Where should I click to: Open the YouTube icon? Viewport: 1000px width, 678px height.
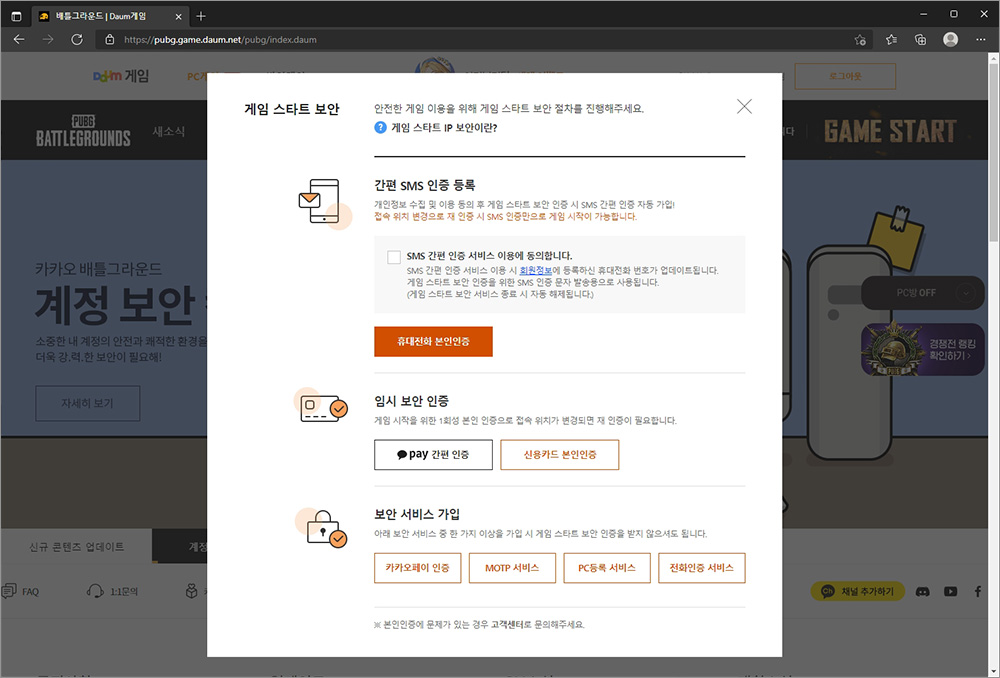pyautogui.click(x=950, y=591)
